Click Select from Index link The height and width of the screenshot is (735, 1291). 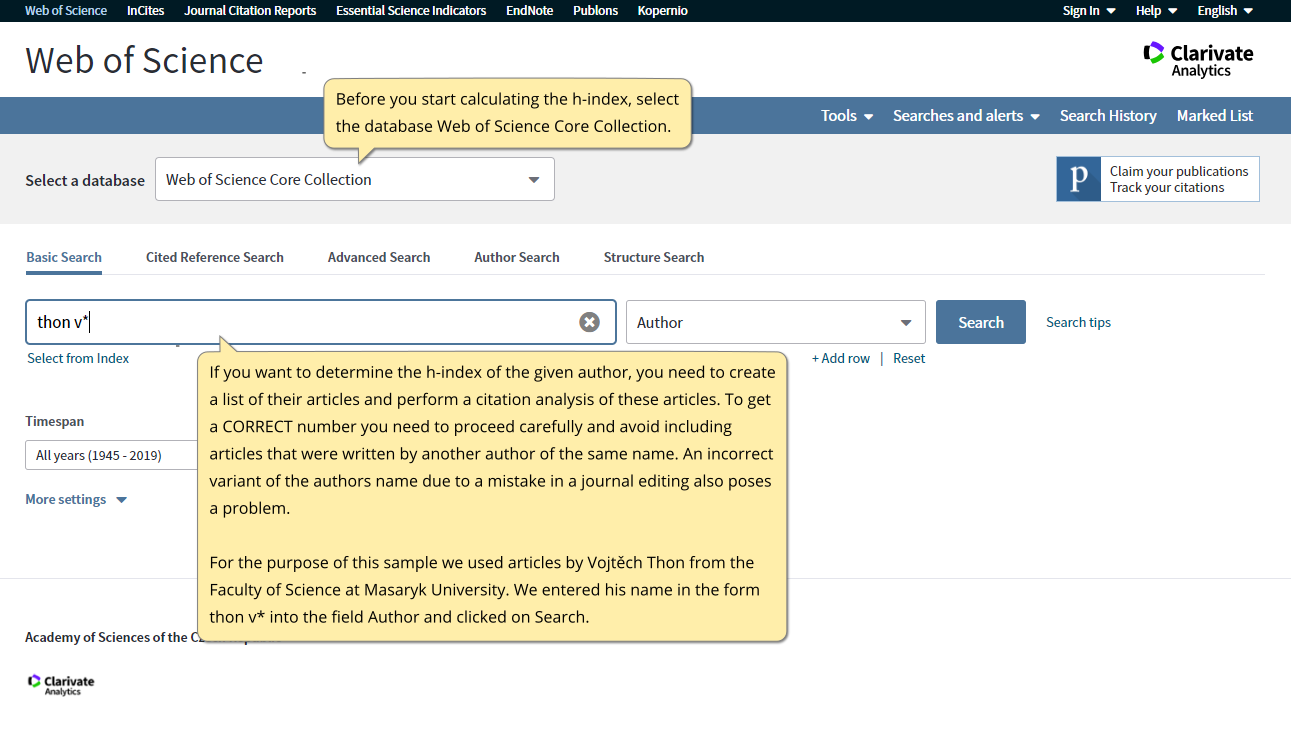tap(78, 358)
